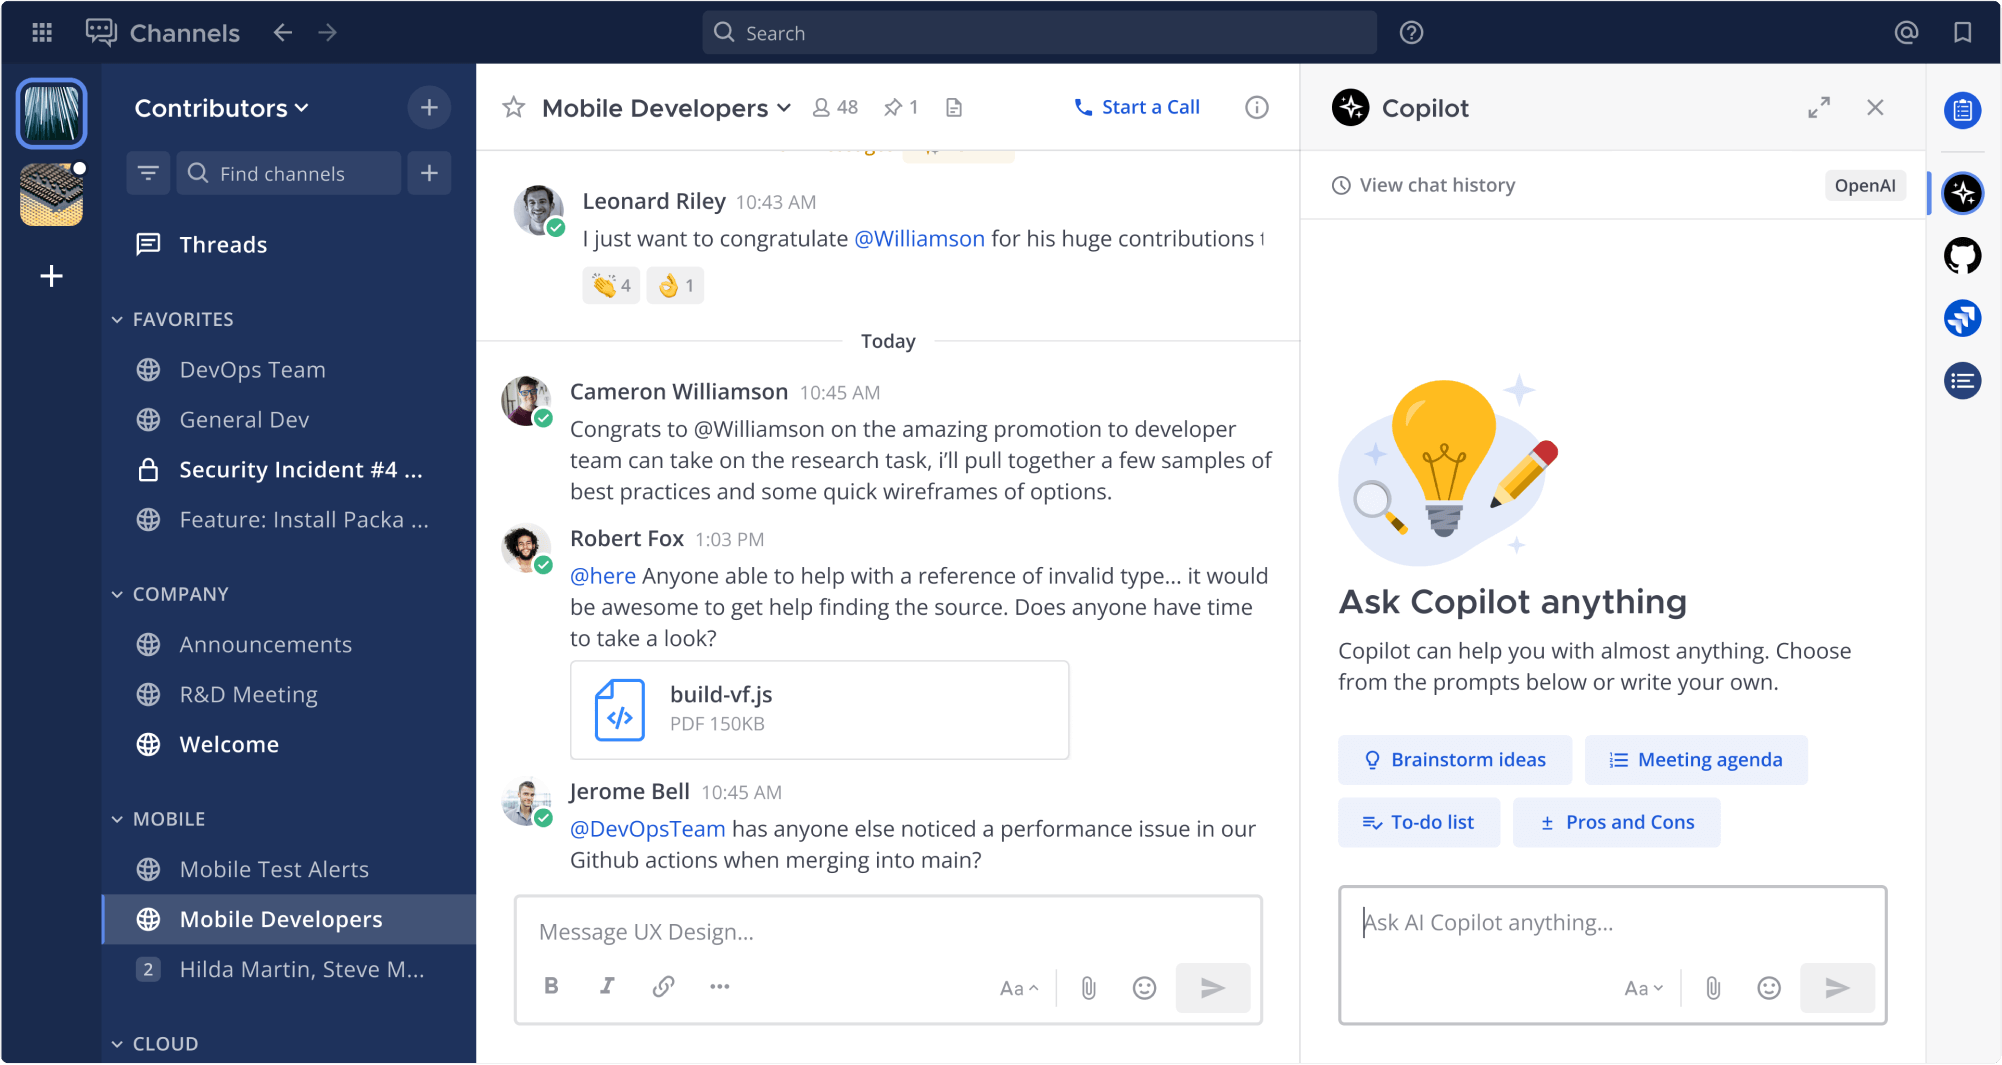Open the Welcome channel
Viewport: 2002px width, 1065px height.
pyautogui.click(x=289, y=745)
